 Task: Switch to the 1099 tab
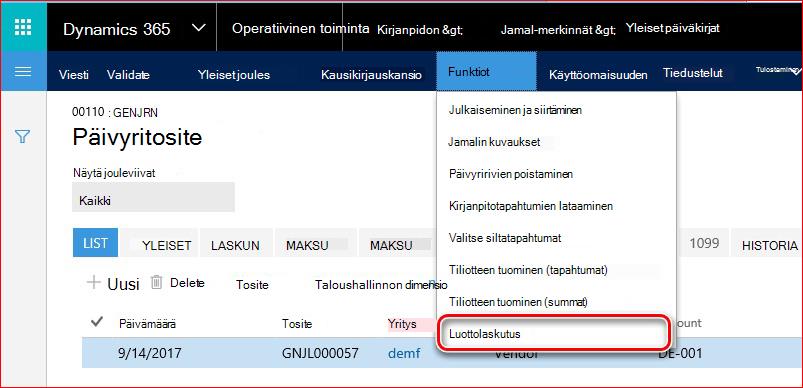704,243
